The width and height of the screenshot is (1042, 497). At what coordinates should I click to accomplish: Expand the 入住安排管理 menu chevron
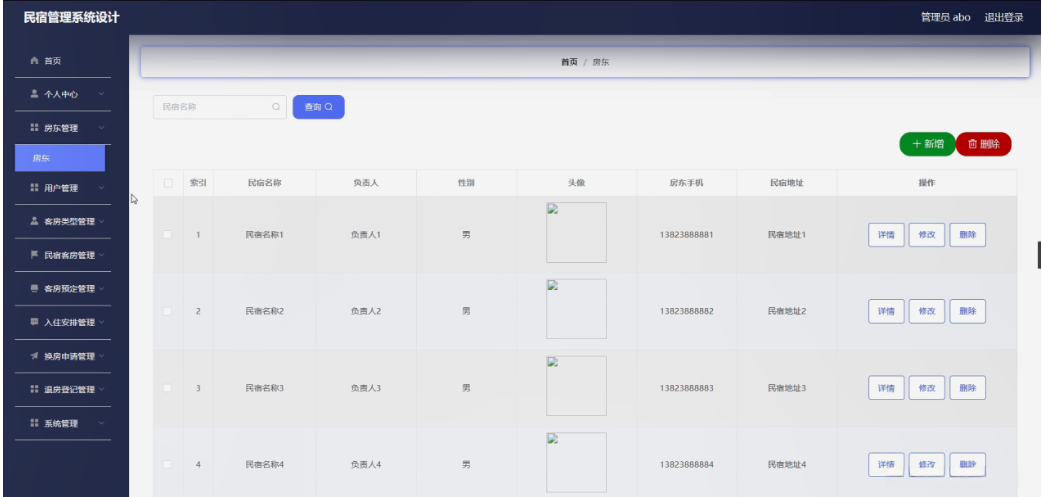tap(102, 322)
